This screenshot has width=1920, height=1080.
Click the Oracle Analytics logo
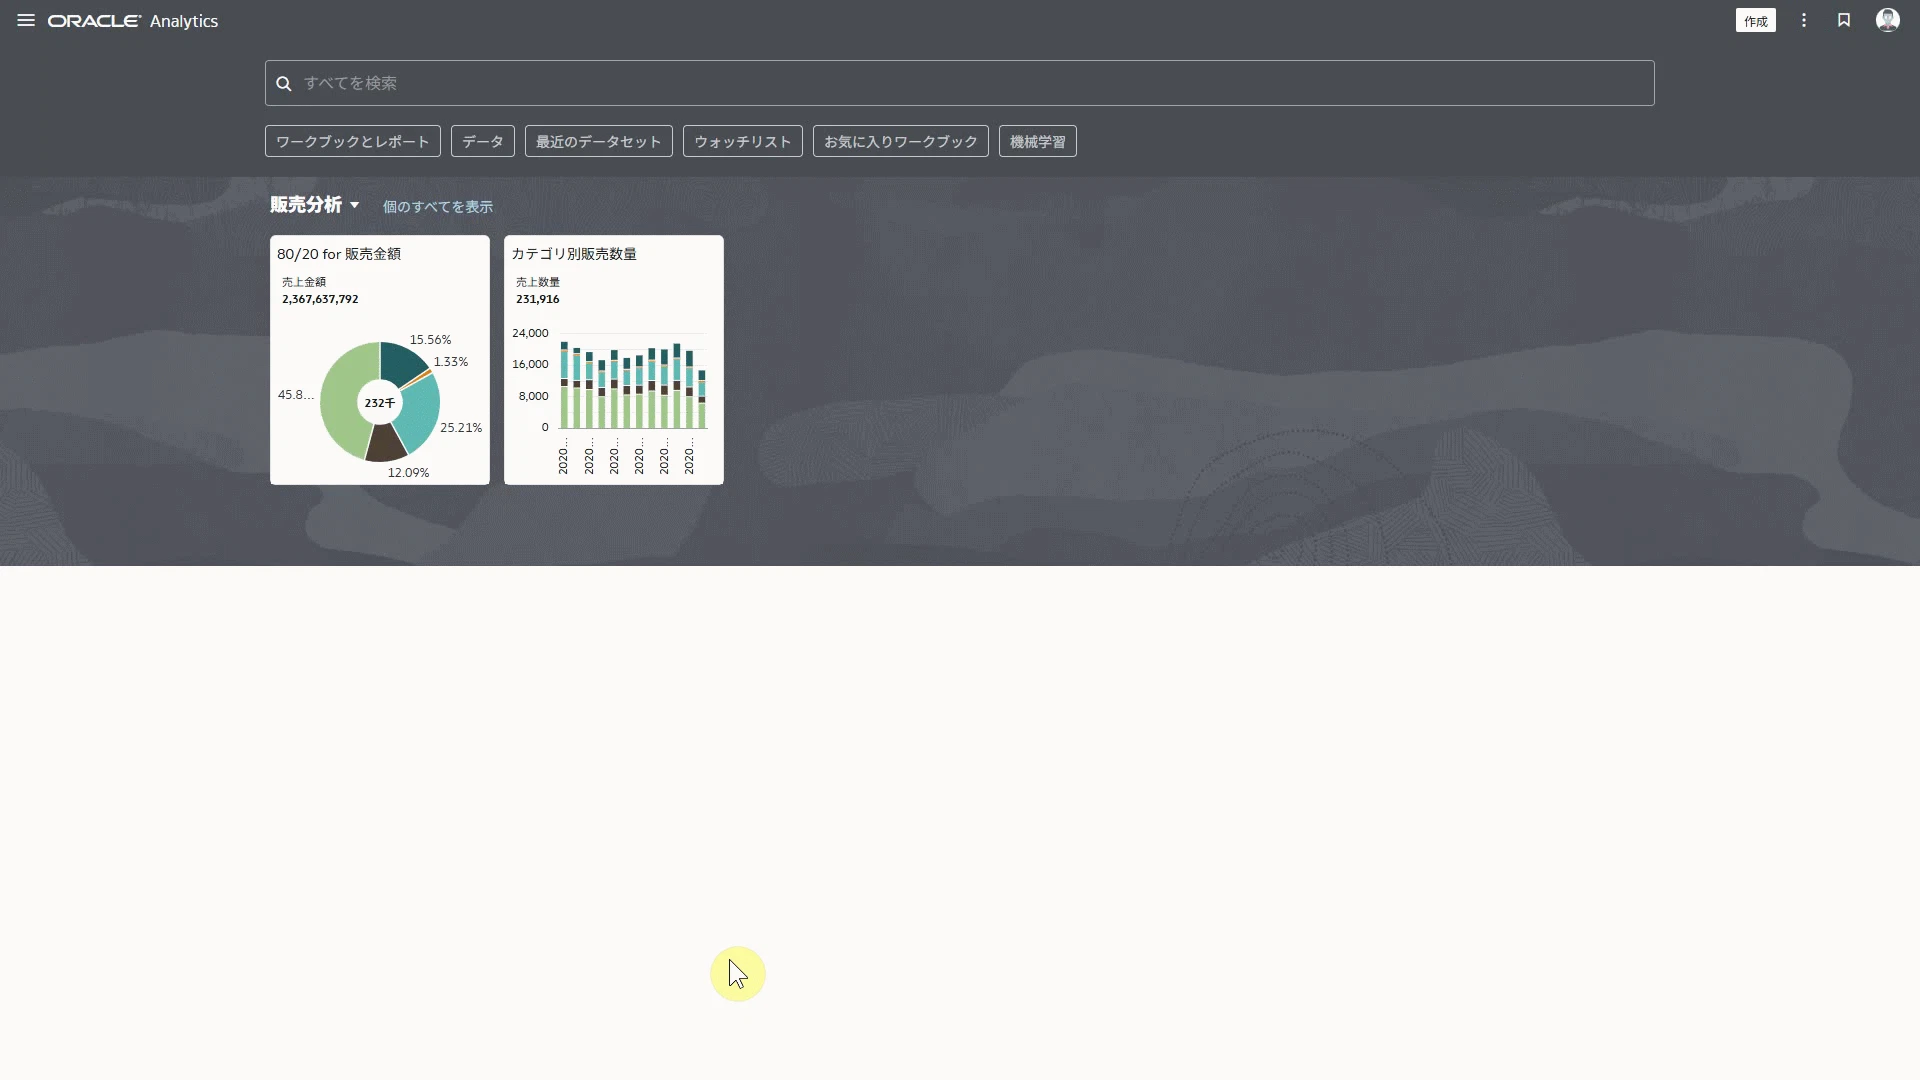[x=133, y=21]
